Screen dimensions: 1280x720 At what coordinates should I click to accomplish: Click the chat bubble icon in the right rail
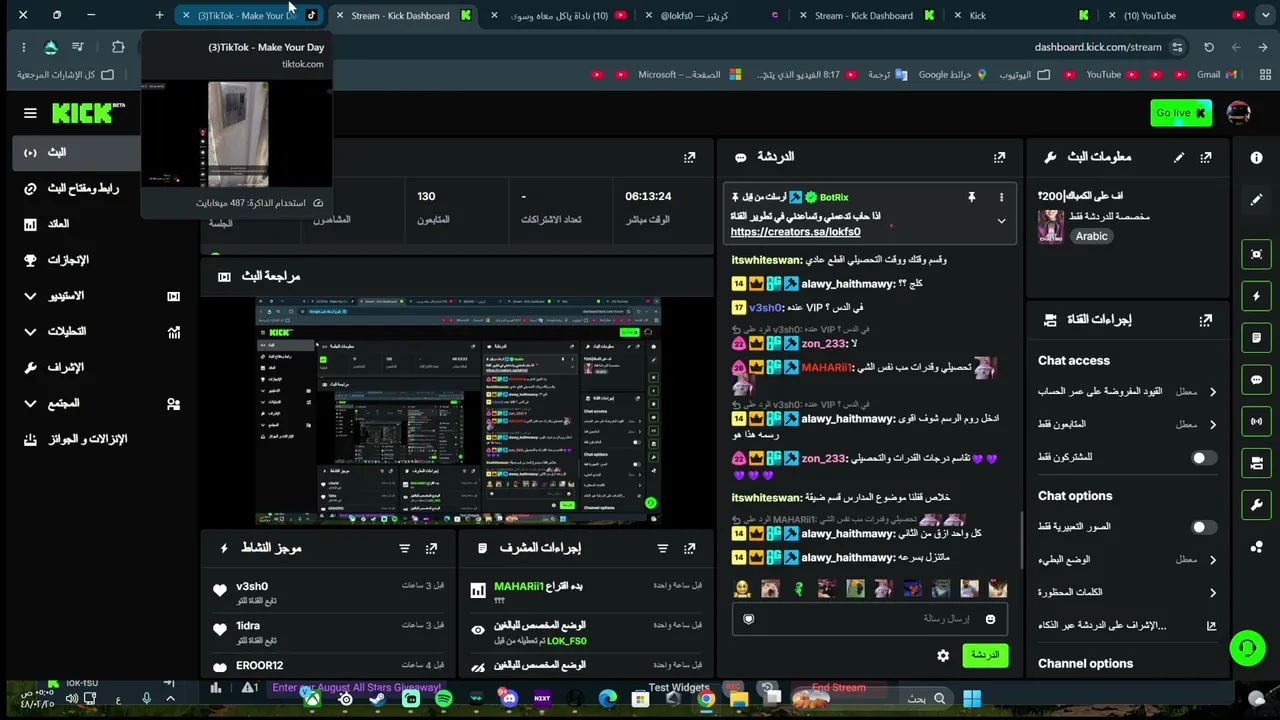[x=1256, y=380]
